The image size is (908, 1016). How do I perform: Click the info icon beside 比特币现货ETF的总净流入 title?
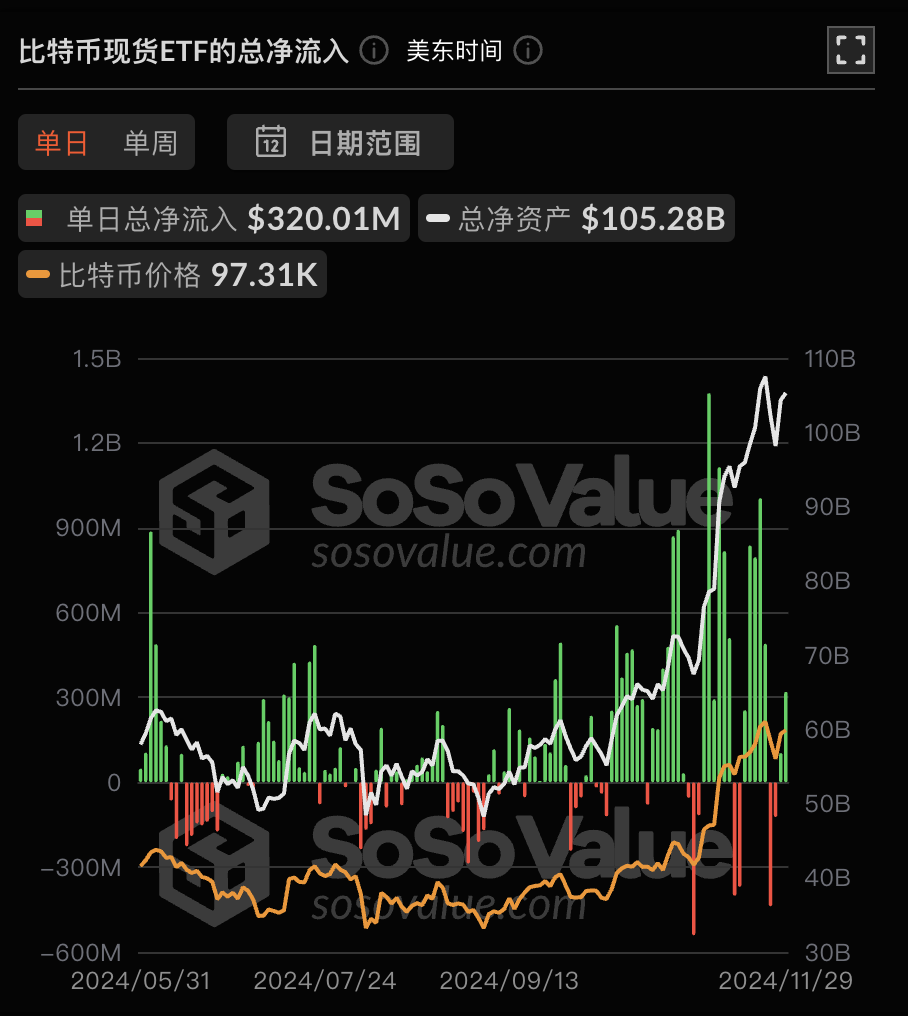click(x=372, y=50)
